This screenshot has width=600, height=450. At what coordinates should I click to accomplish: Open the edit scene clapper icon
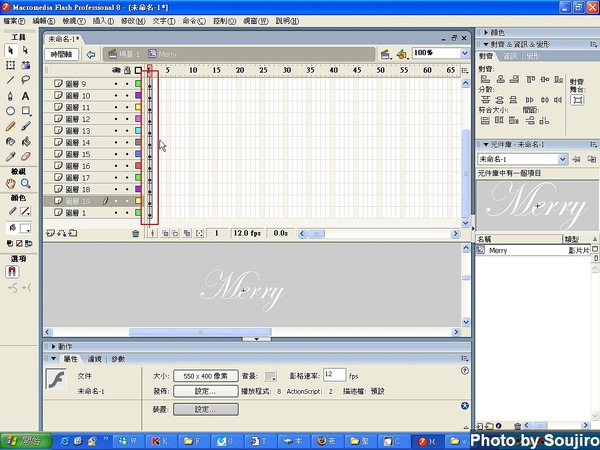coord(386,54)
